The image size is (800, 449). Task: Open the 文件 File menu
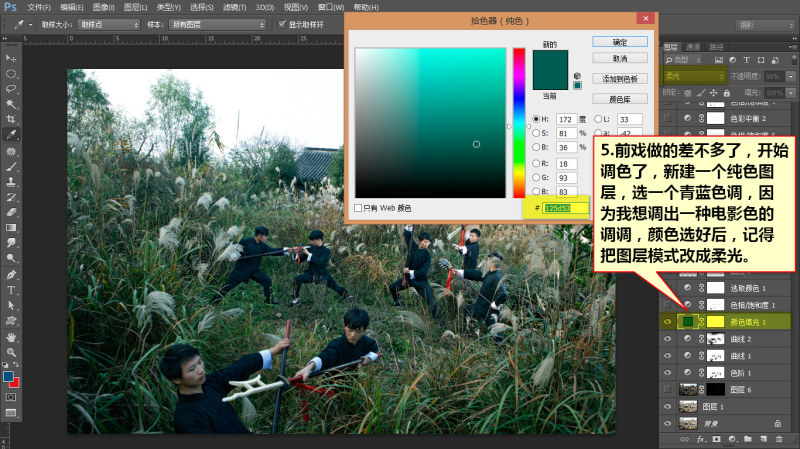[39, 8]
